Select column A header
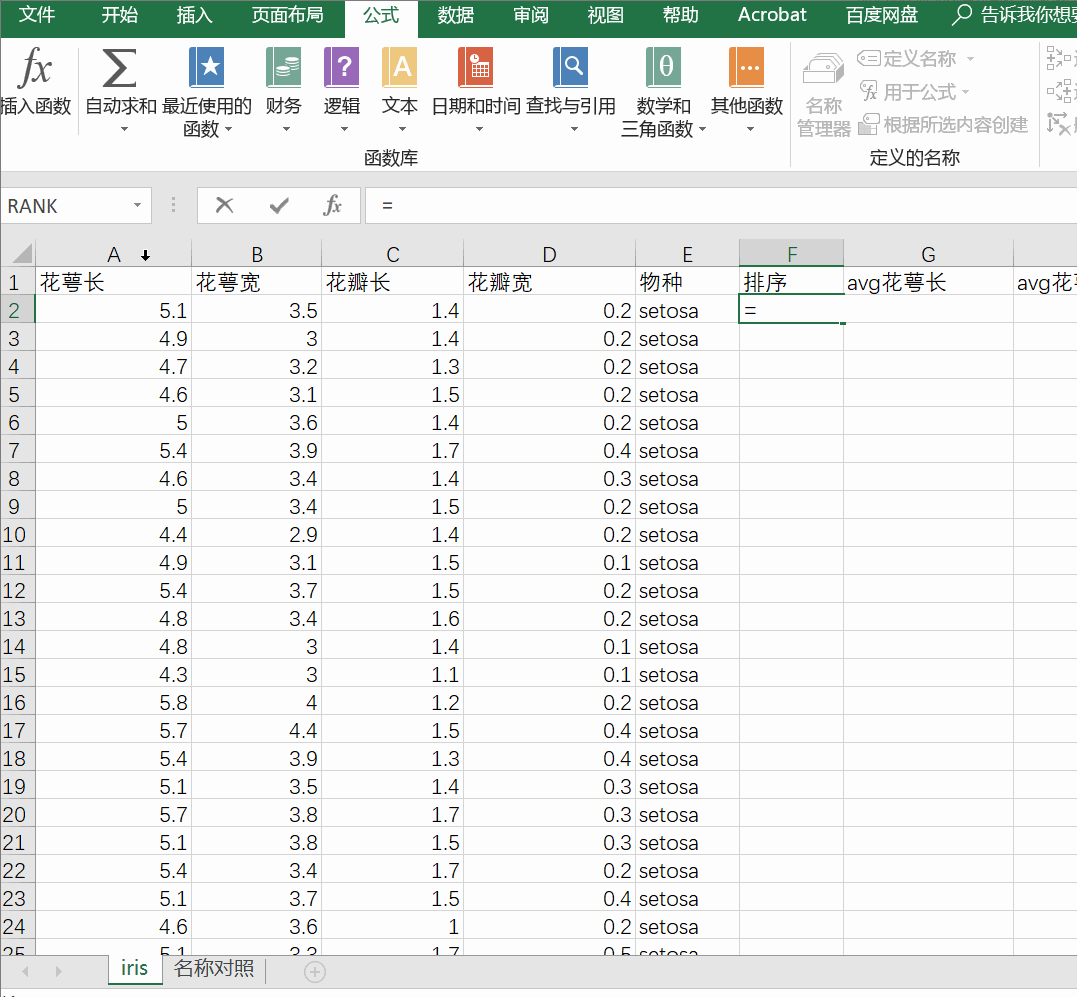The height and width of the screenshot is (997, 1077). [113, 254]
